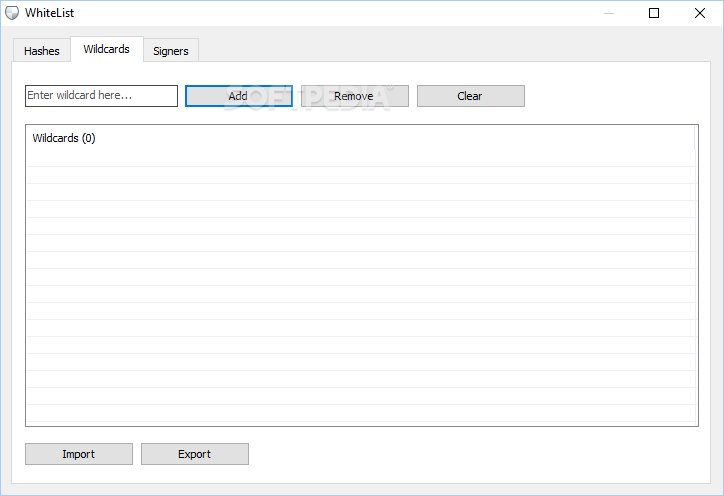Click the Export button

pyautogui.click(x=195, y=454)
